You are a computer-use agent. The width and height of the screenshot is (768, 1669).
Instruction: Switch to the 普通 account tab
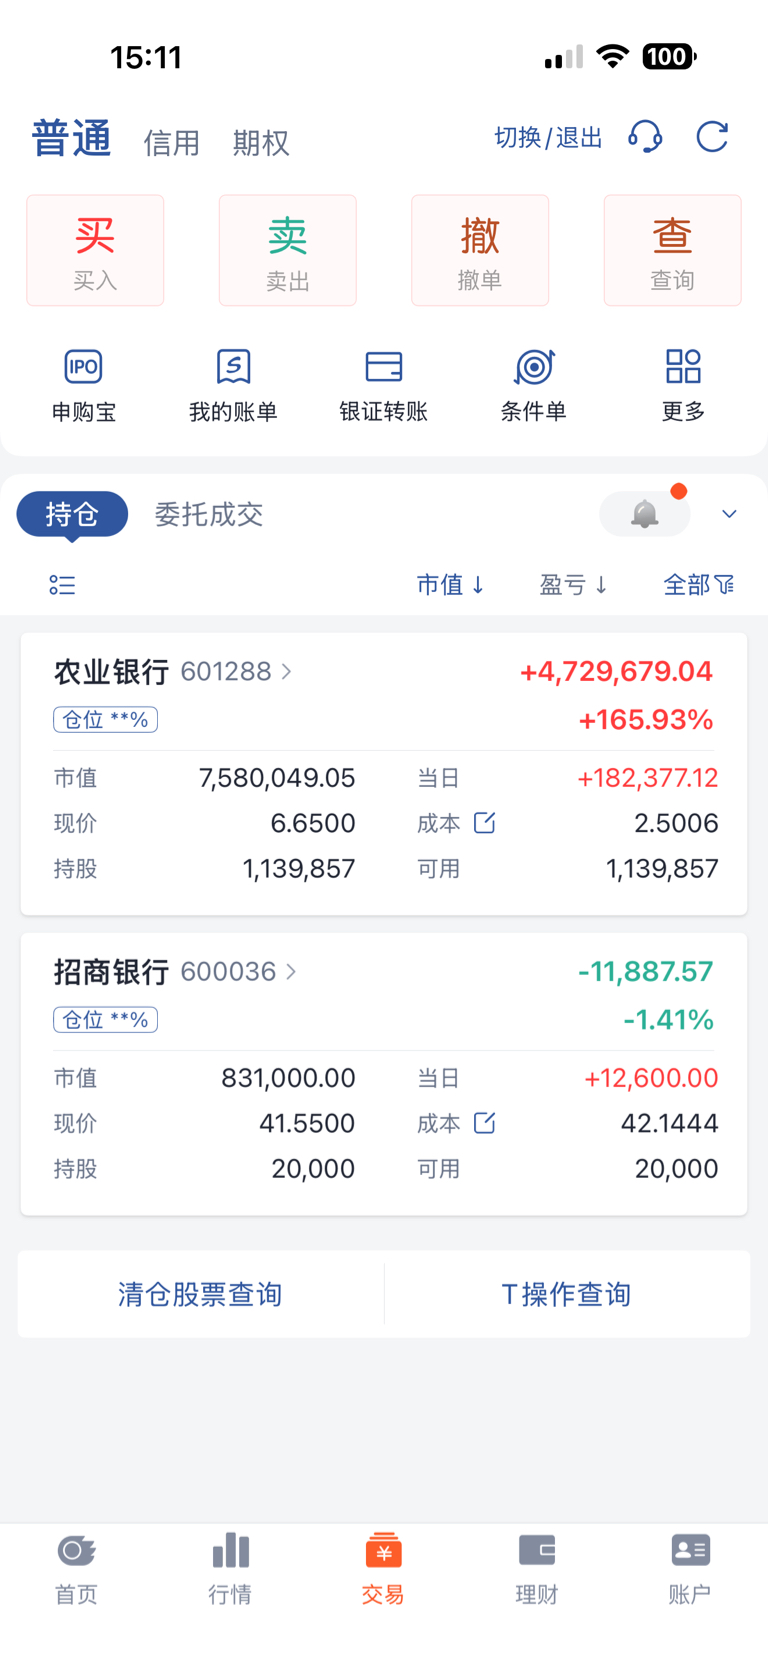(x=71, y=139)
